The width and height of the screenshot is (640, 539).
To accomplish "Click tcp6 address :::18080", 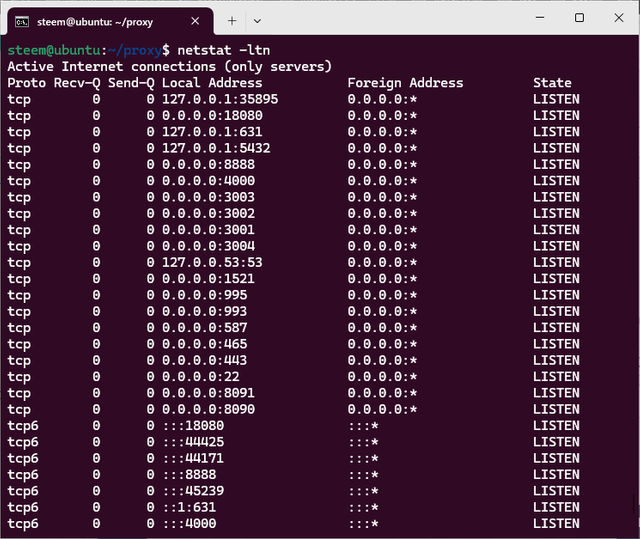I will 193,426.
